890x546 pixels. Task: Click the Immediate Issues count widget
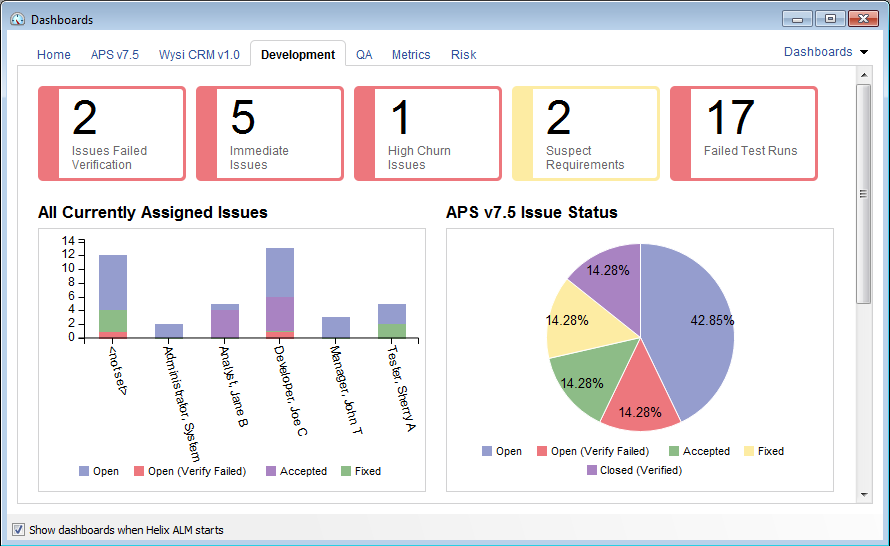(270, 134)
